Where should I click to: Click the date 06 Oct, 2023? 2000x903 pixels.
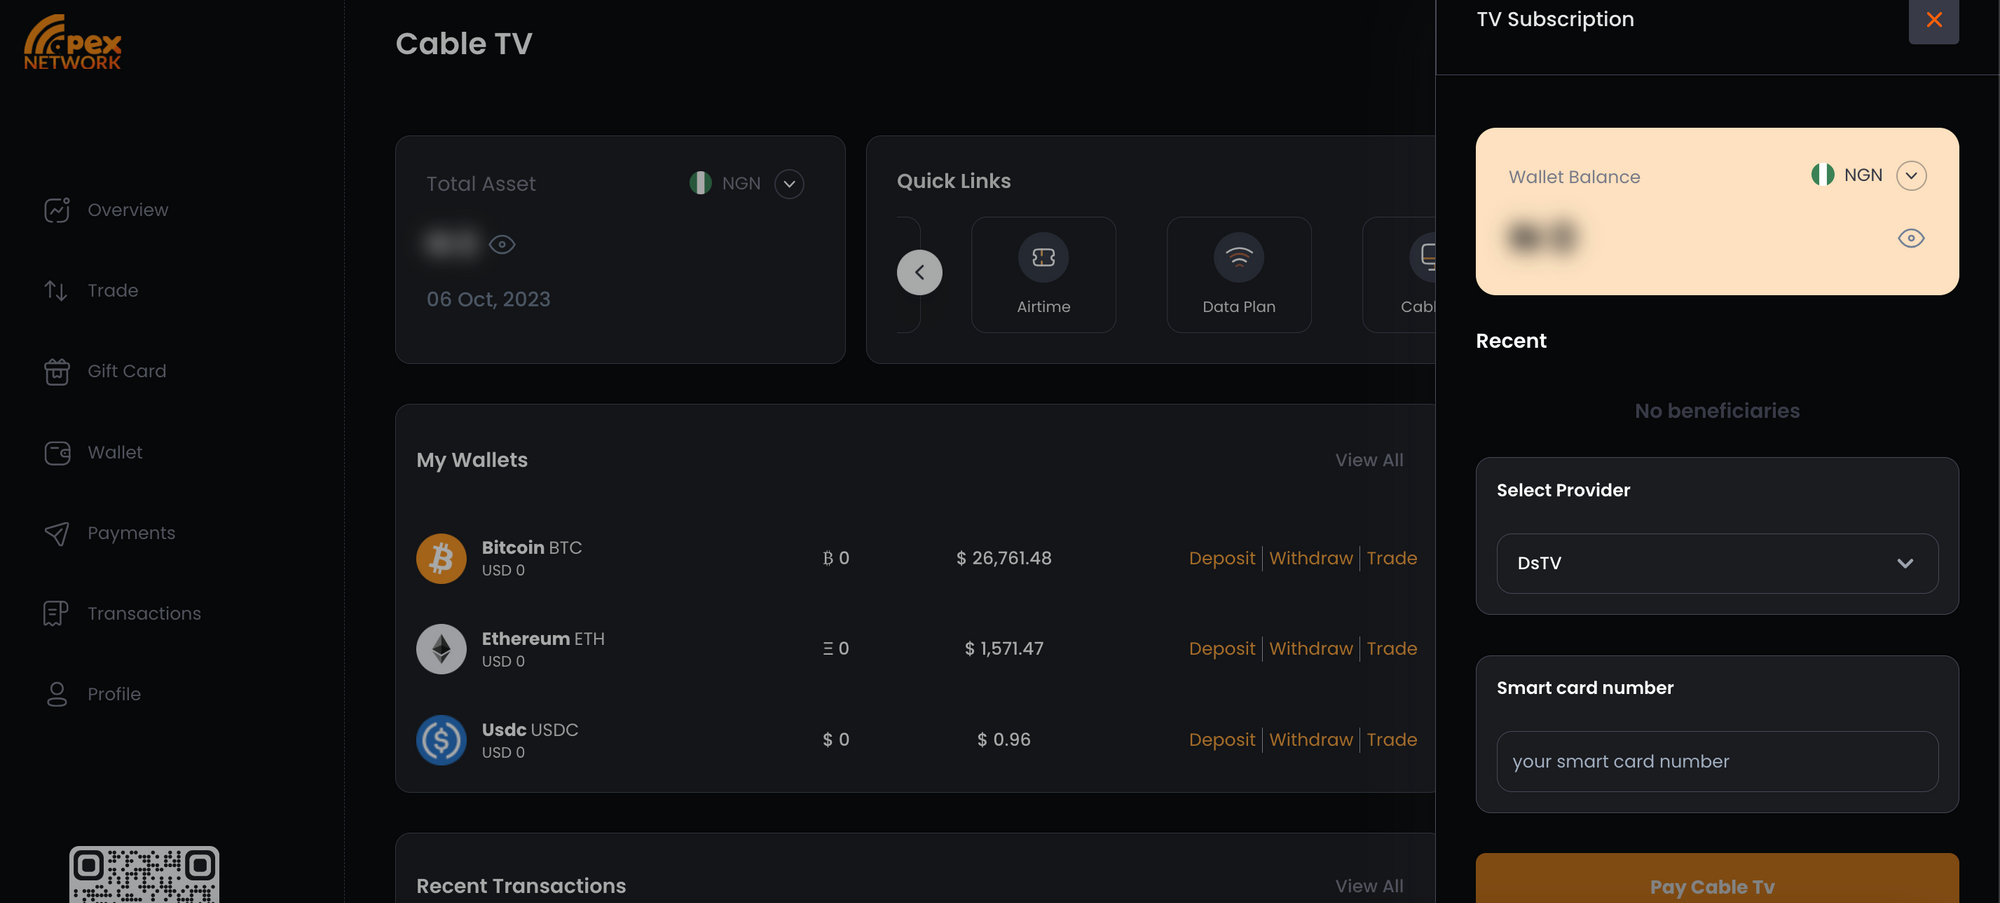[x=488, y=300]
